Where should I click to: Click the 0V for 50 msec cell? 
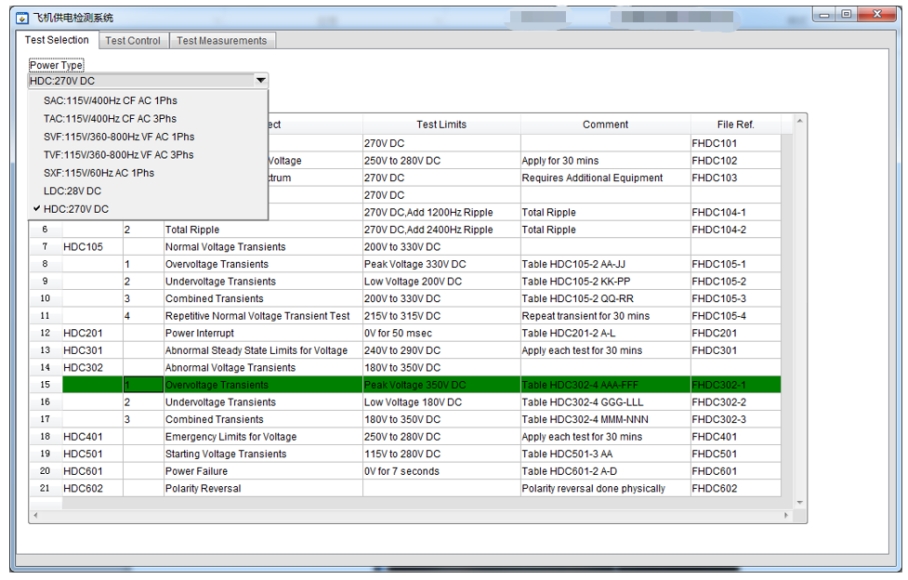coord(442,333)
